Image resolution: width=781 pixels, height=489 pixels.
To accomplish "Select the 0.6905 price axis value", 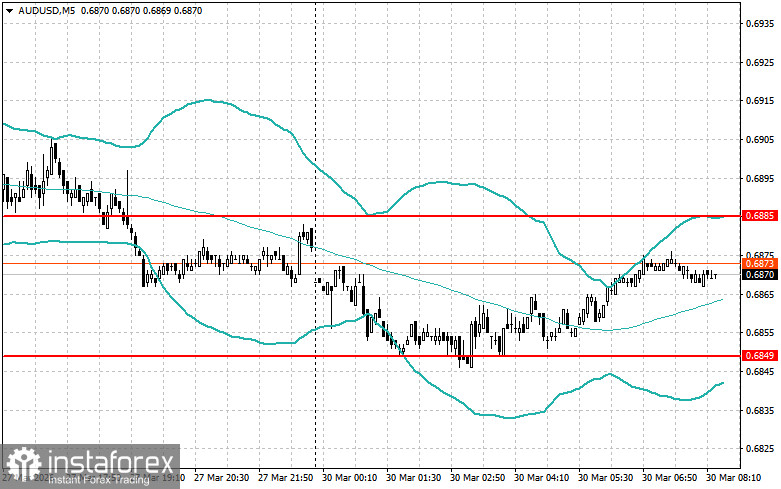I will 760,139.
